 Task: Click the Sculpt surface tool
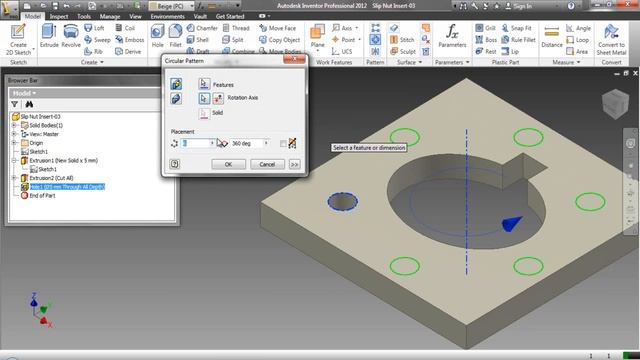403,51
